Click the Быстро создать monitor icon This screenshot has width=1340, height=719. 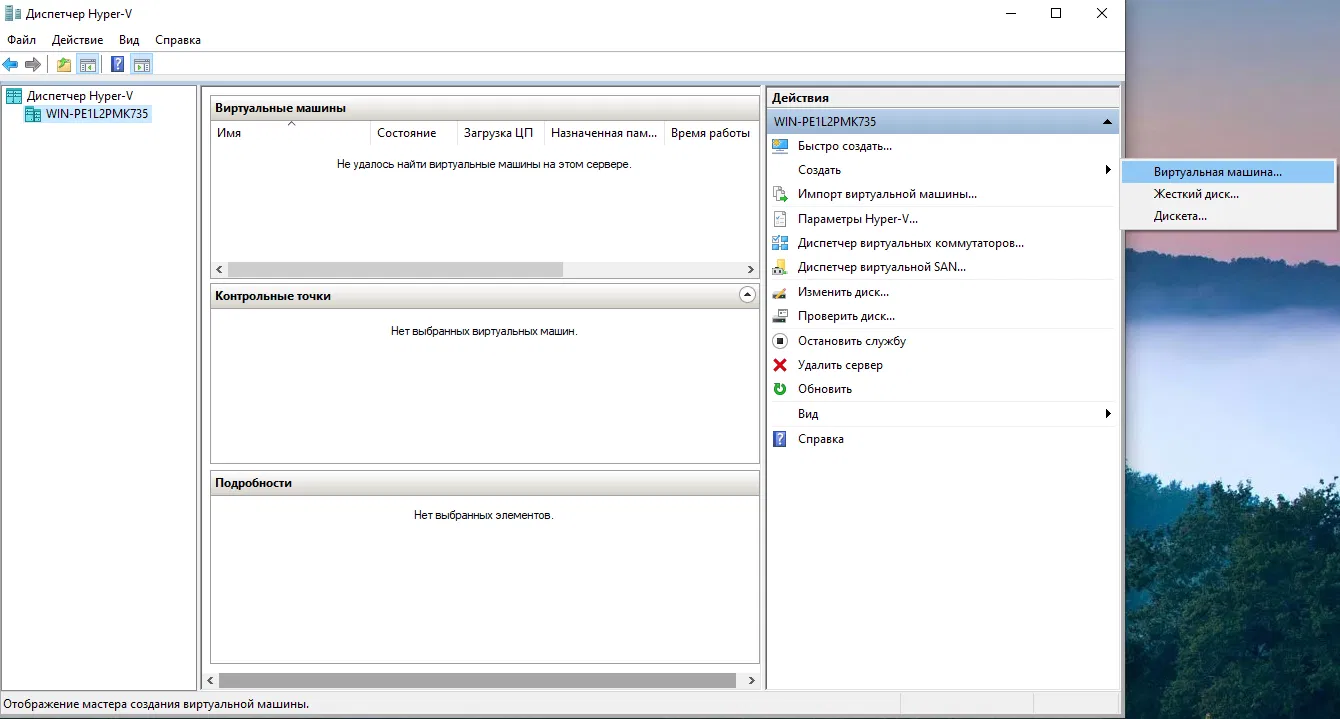tap(780, 146)
